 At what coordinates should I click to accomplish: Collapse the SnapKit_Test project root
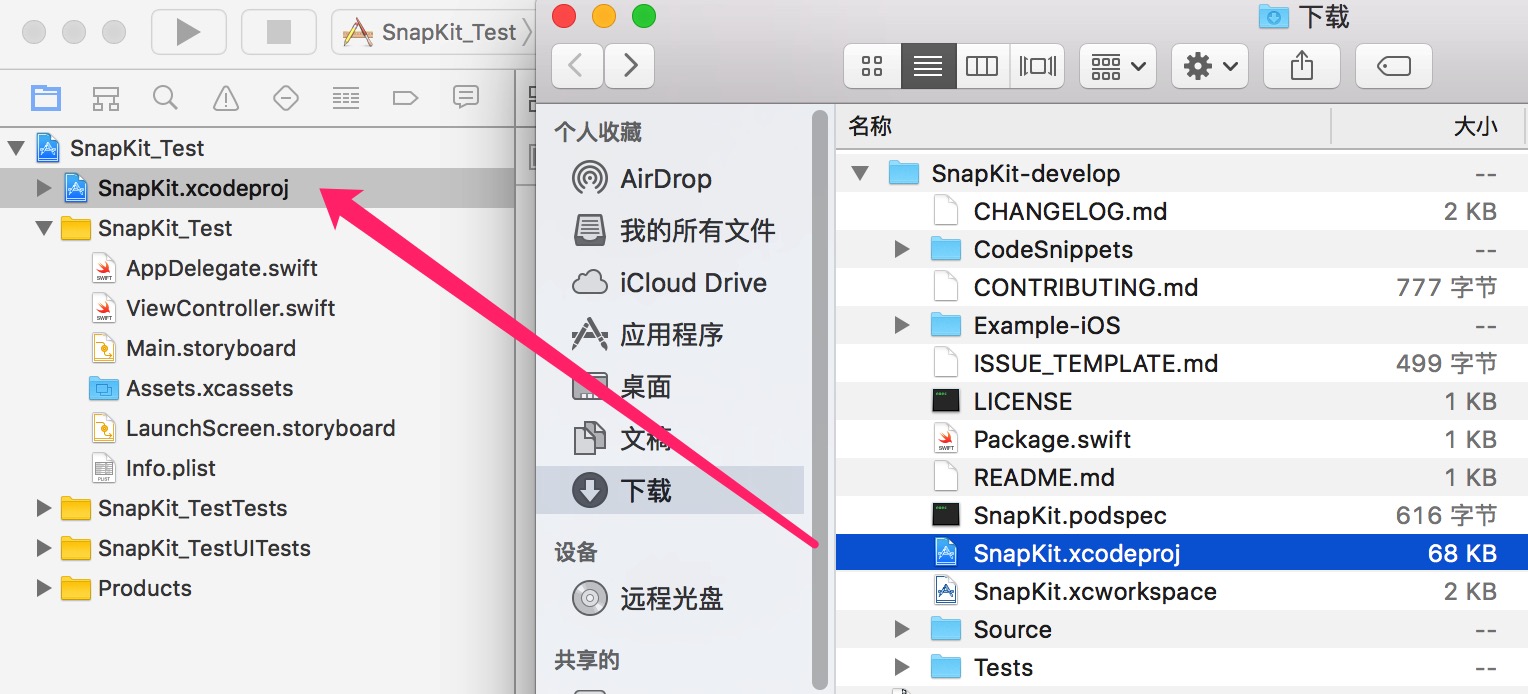coord(15,148)
